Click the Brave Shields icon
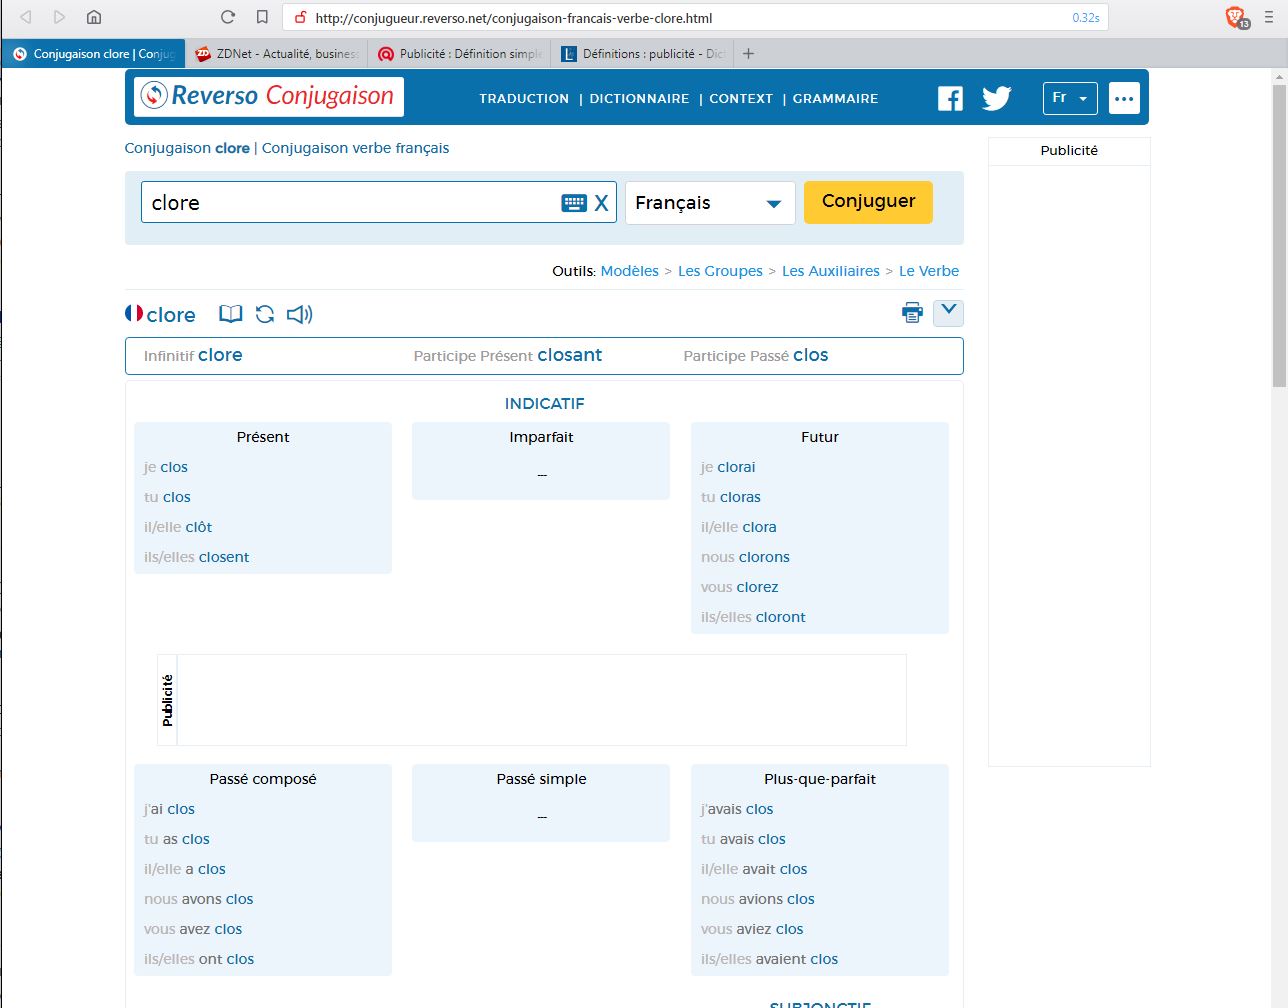The image size is (1288, 1008). [x=1236, y=17]
